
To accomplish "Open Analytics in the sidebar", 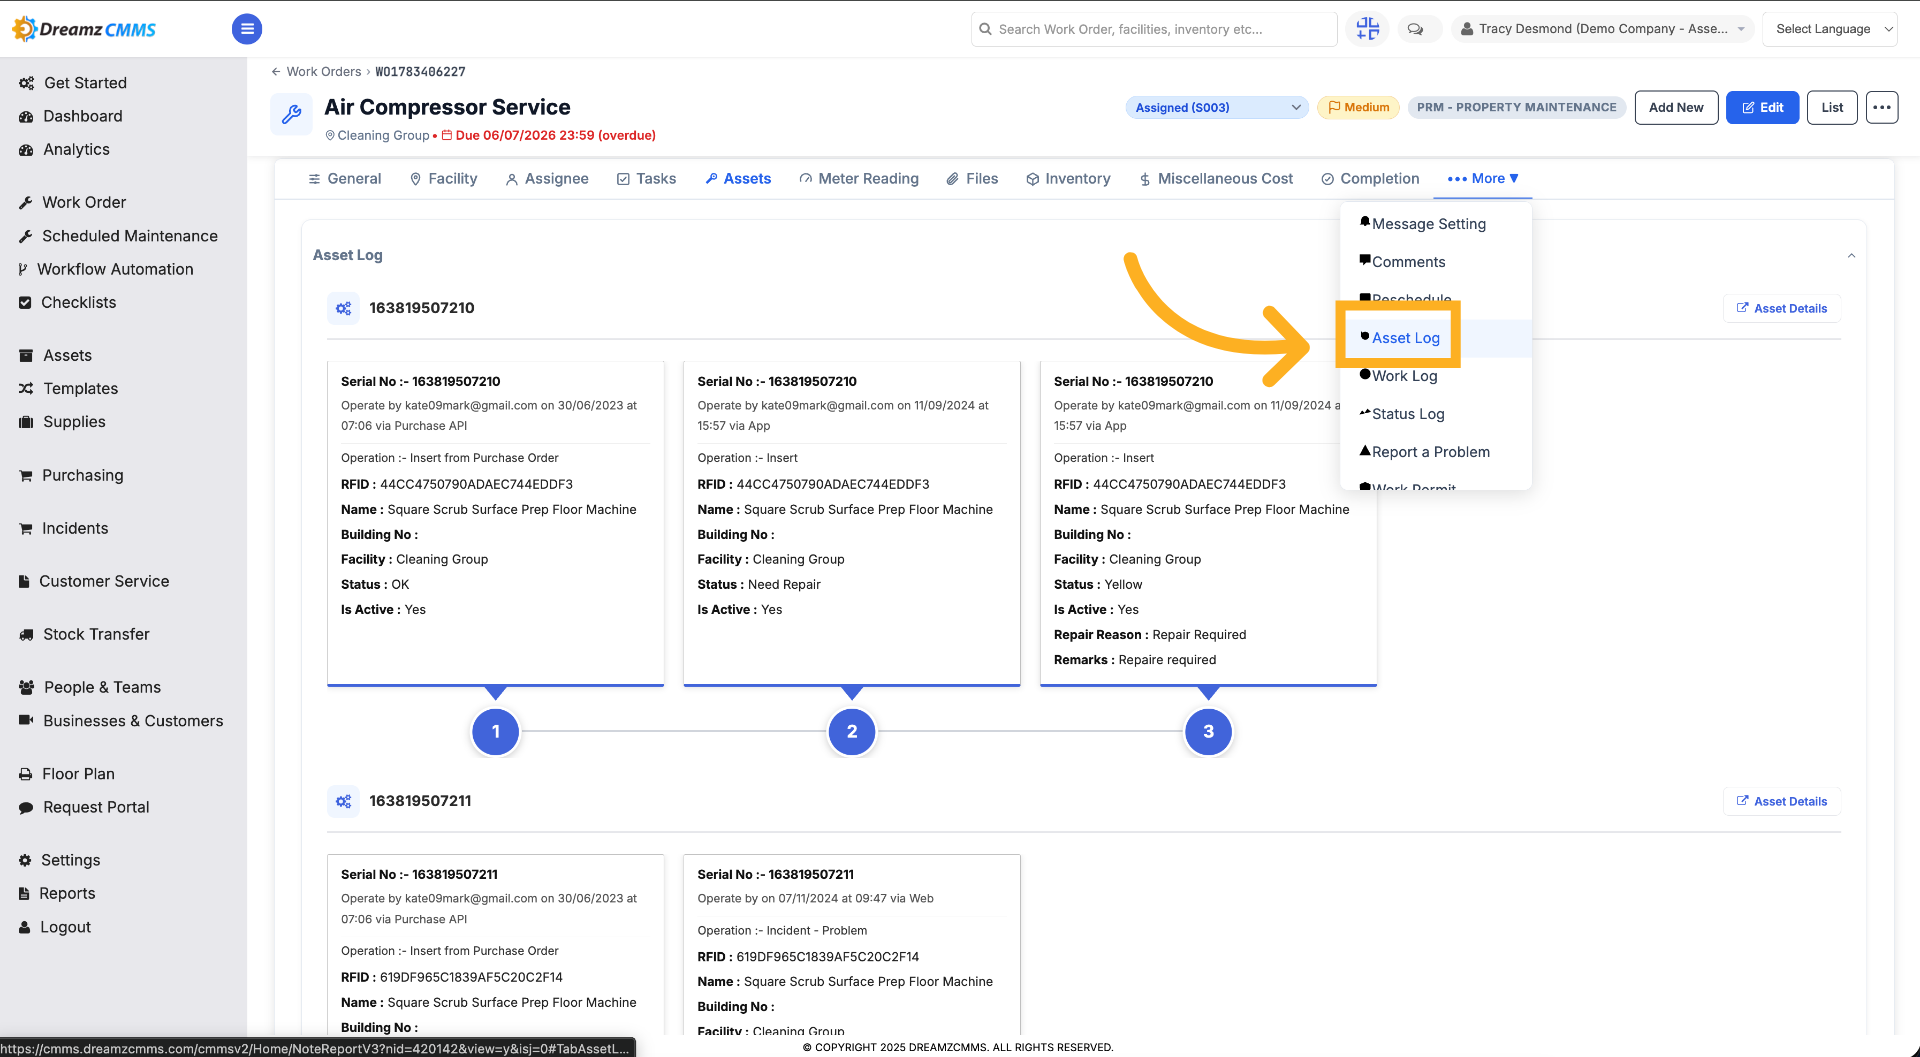I will (76, 149).
